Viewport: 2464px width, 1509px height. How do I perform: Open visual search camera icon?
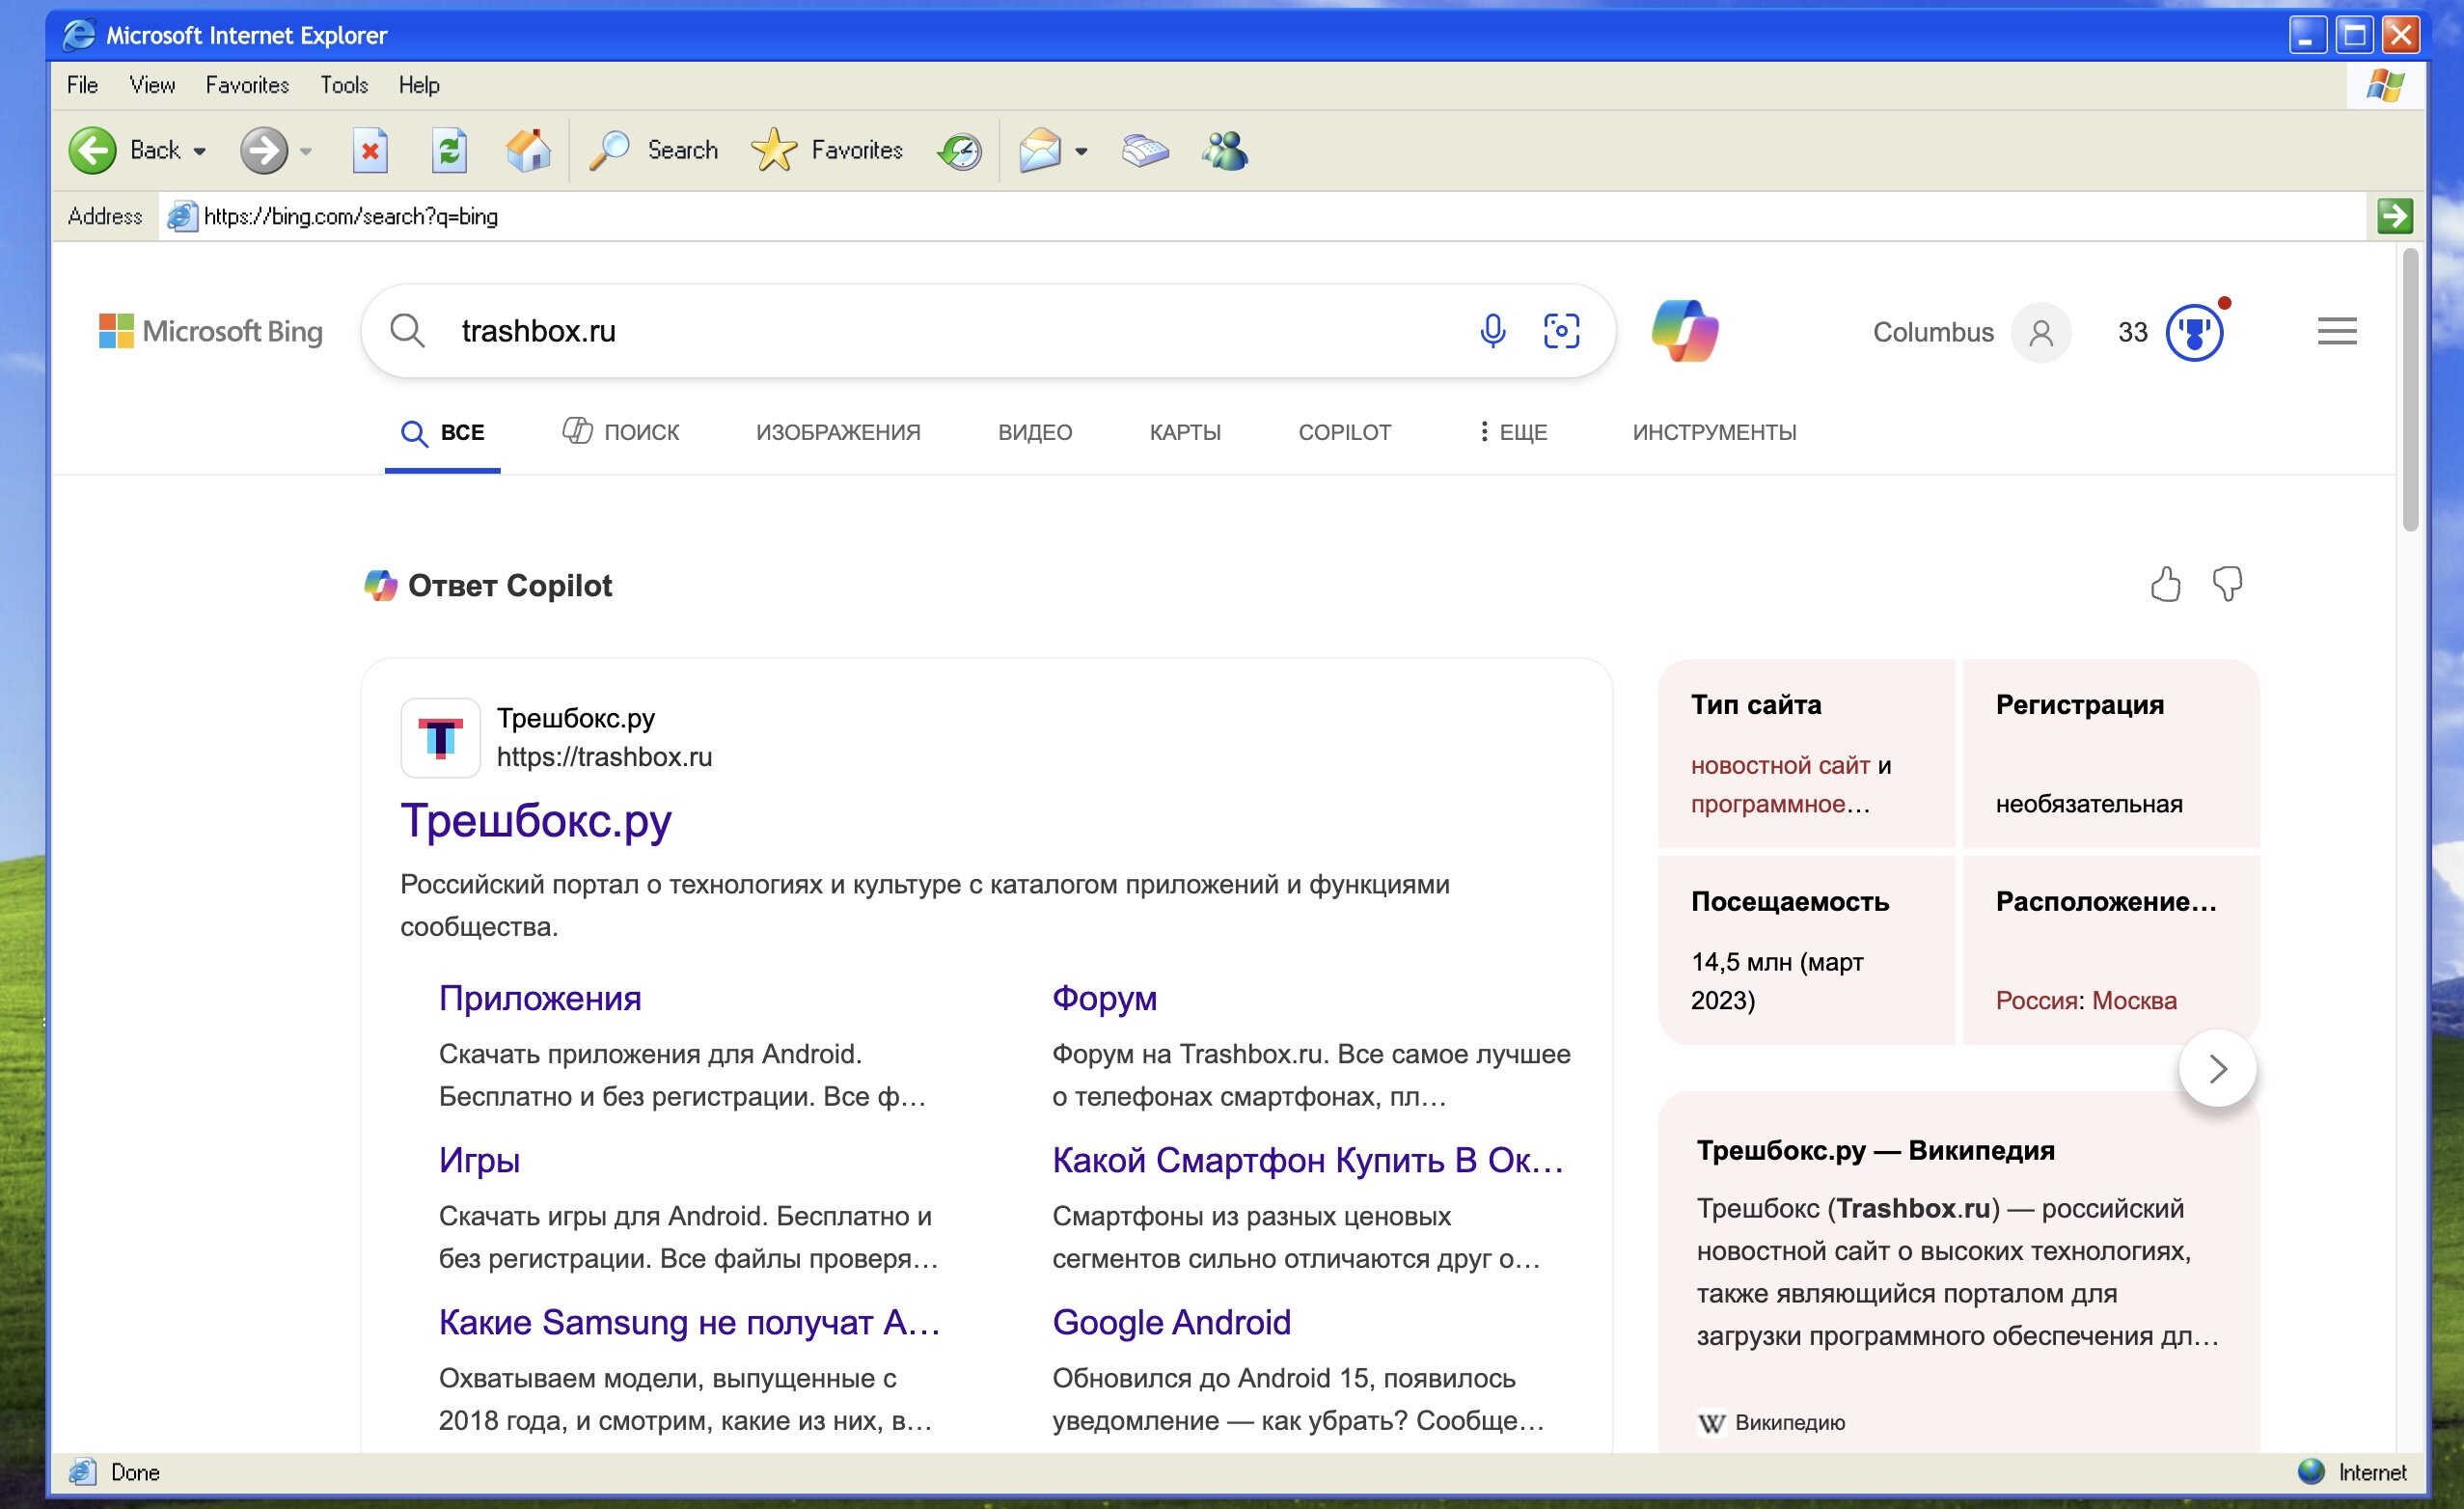[1561, 331]
